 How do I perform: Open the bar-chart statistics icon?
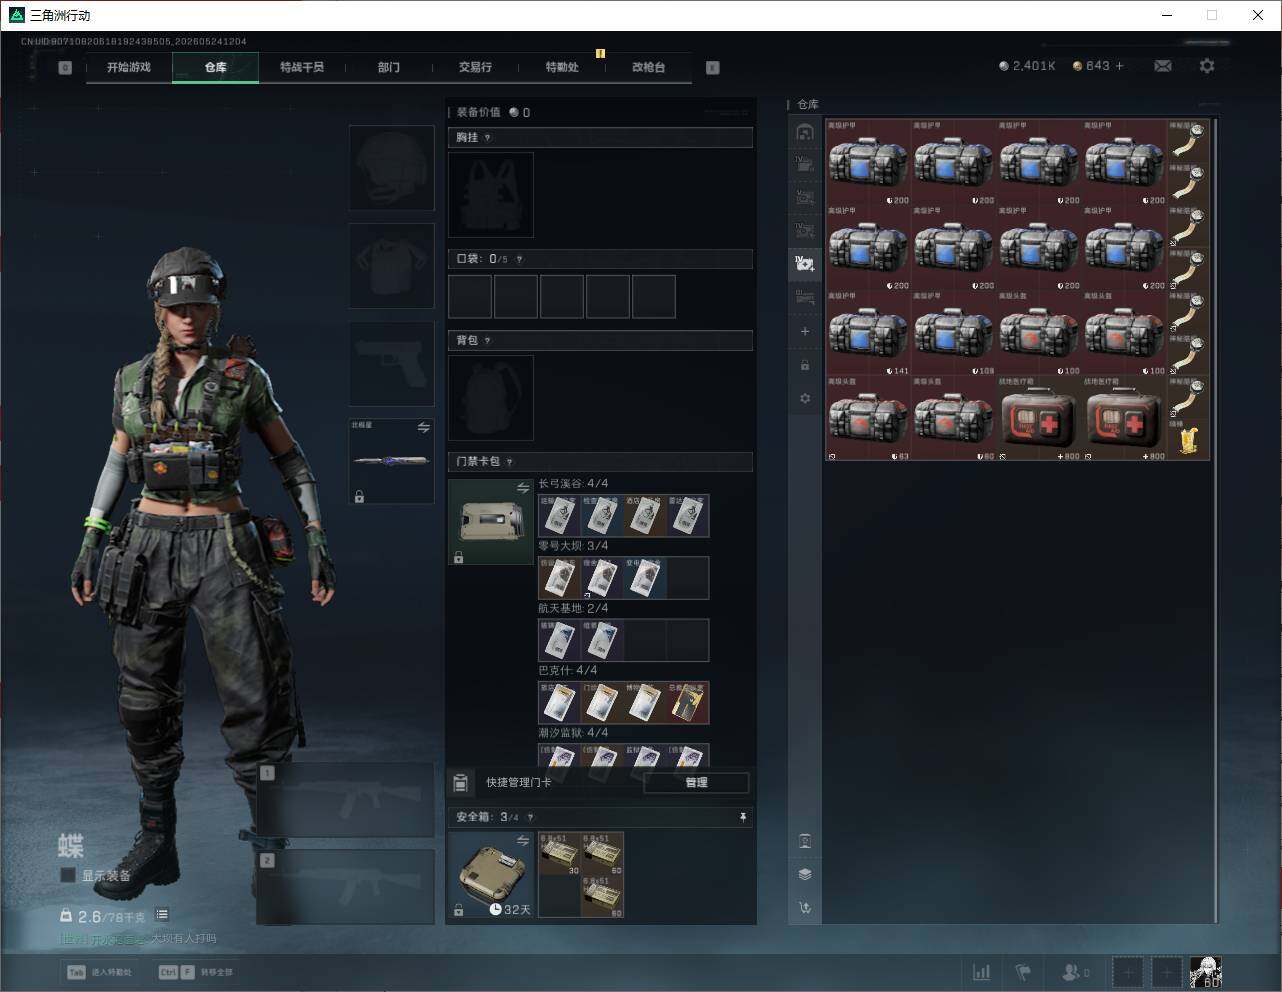[982, 972]
